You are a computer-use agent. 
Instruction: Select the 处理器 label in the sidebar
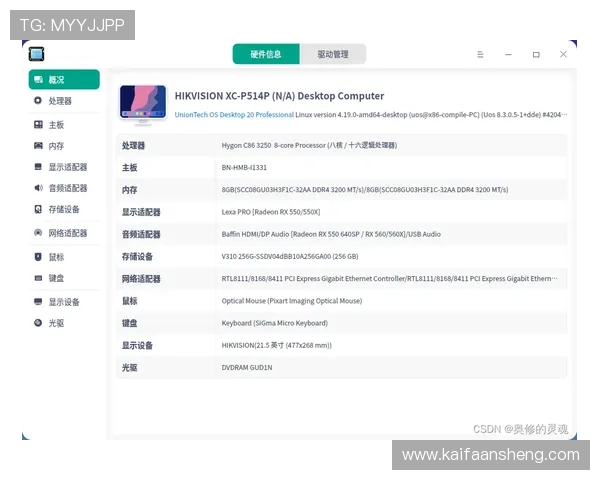point(60,101)
